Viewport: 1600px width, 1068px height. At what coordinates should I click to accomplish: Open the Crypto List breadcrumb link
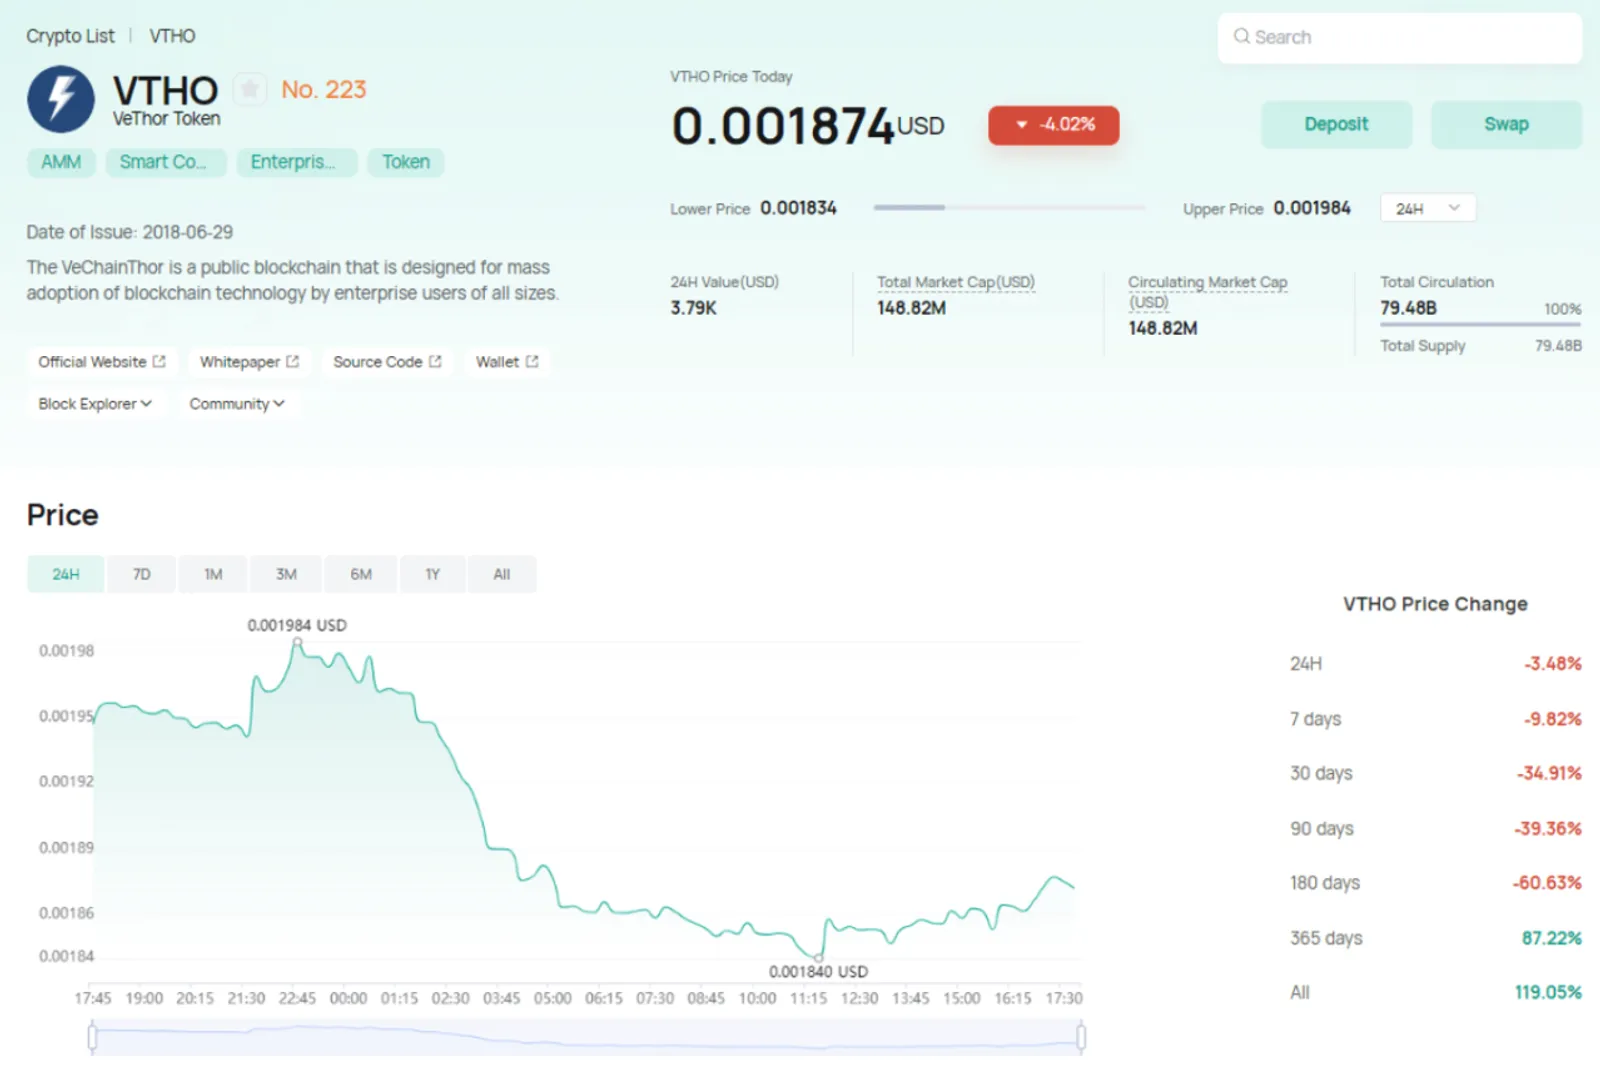70,36
